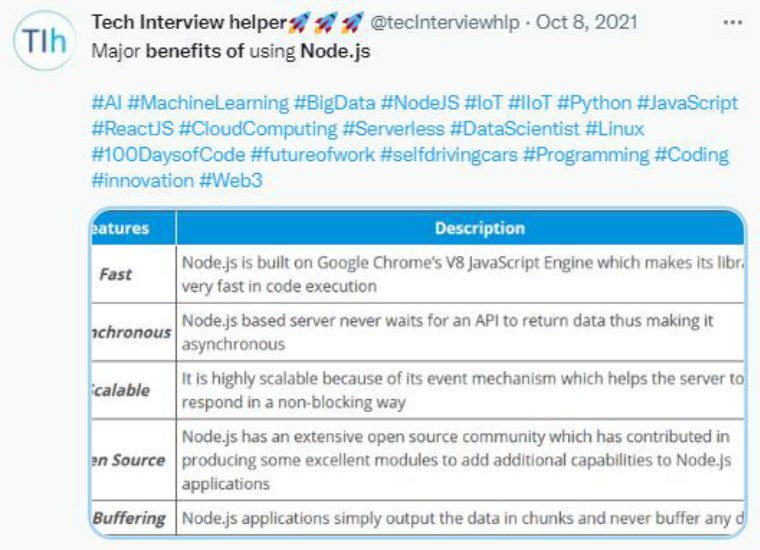The image size is (760, 550).
Task: Click the #100DaysofCode hashtag
Action: (168, 155)
